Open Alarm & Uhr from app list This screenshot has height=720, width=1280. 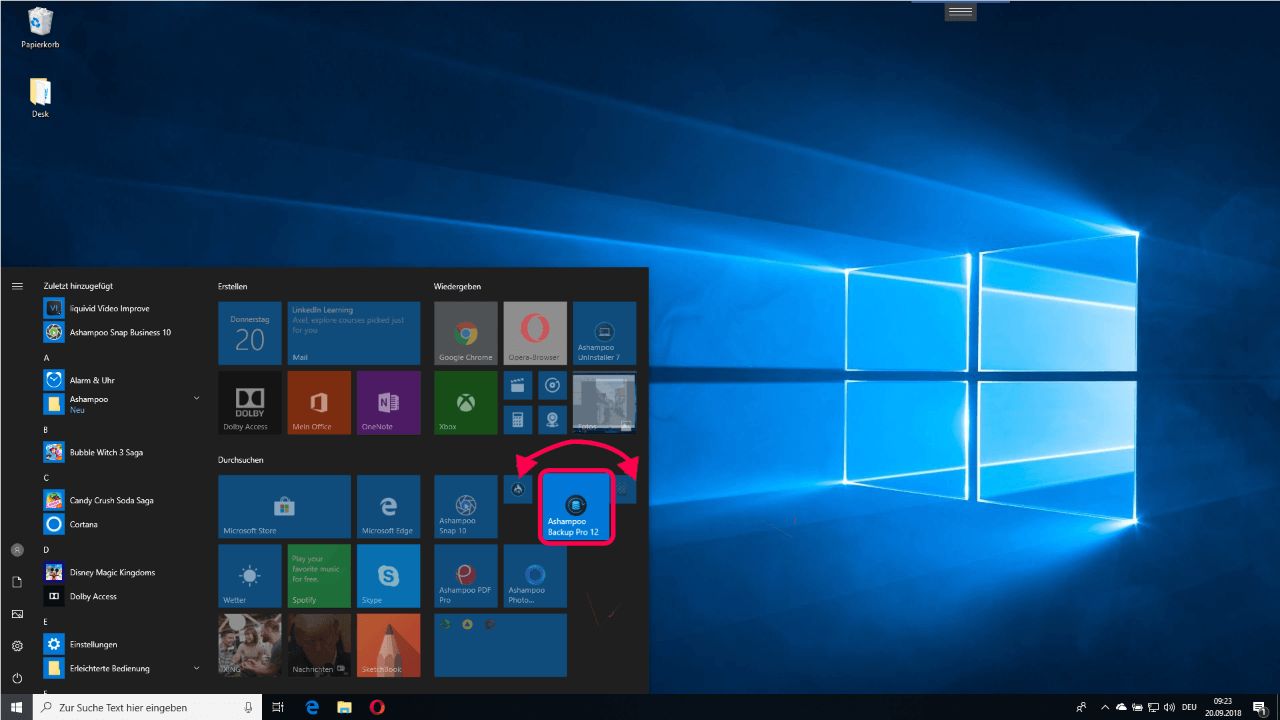[x=123, y=380]
